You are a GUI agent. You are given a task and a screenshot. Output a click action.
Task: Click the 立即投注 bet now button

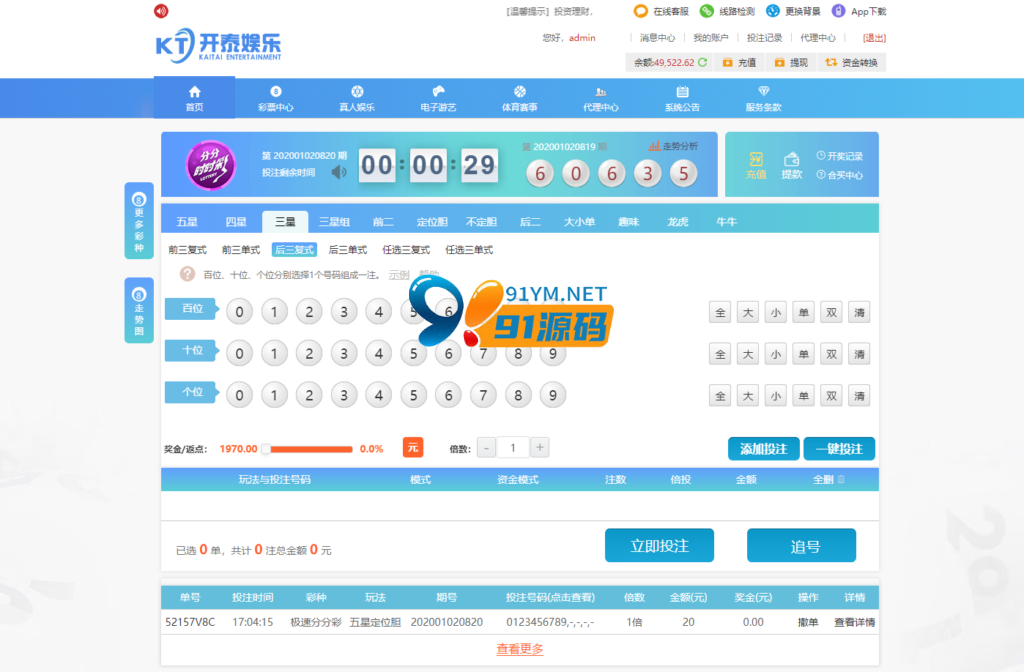[x=659, y=546]
